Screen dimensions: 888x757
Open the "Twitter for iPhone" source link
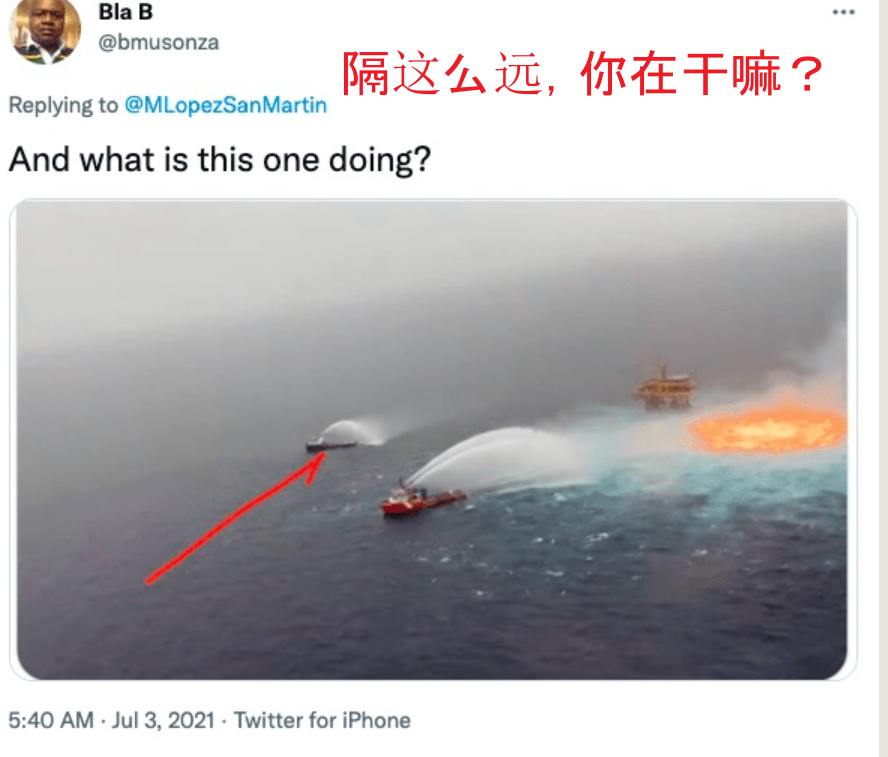coord(322,721)
